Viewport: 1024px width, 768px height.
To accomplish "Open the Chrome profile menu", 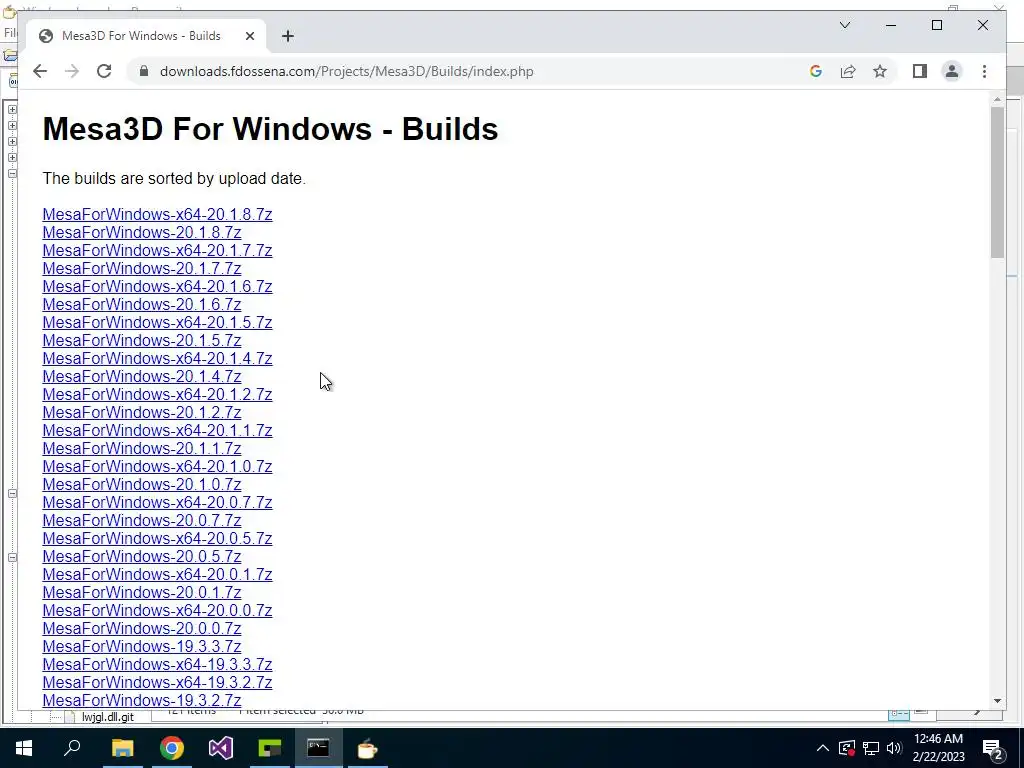I will [952, 71].
